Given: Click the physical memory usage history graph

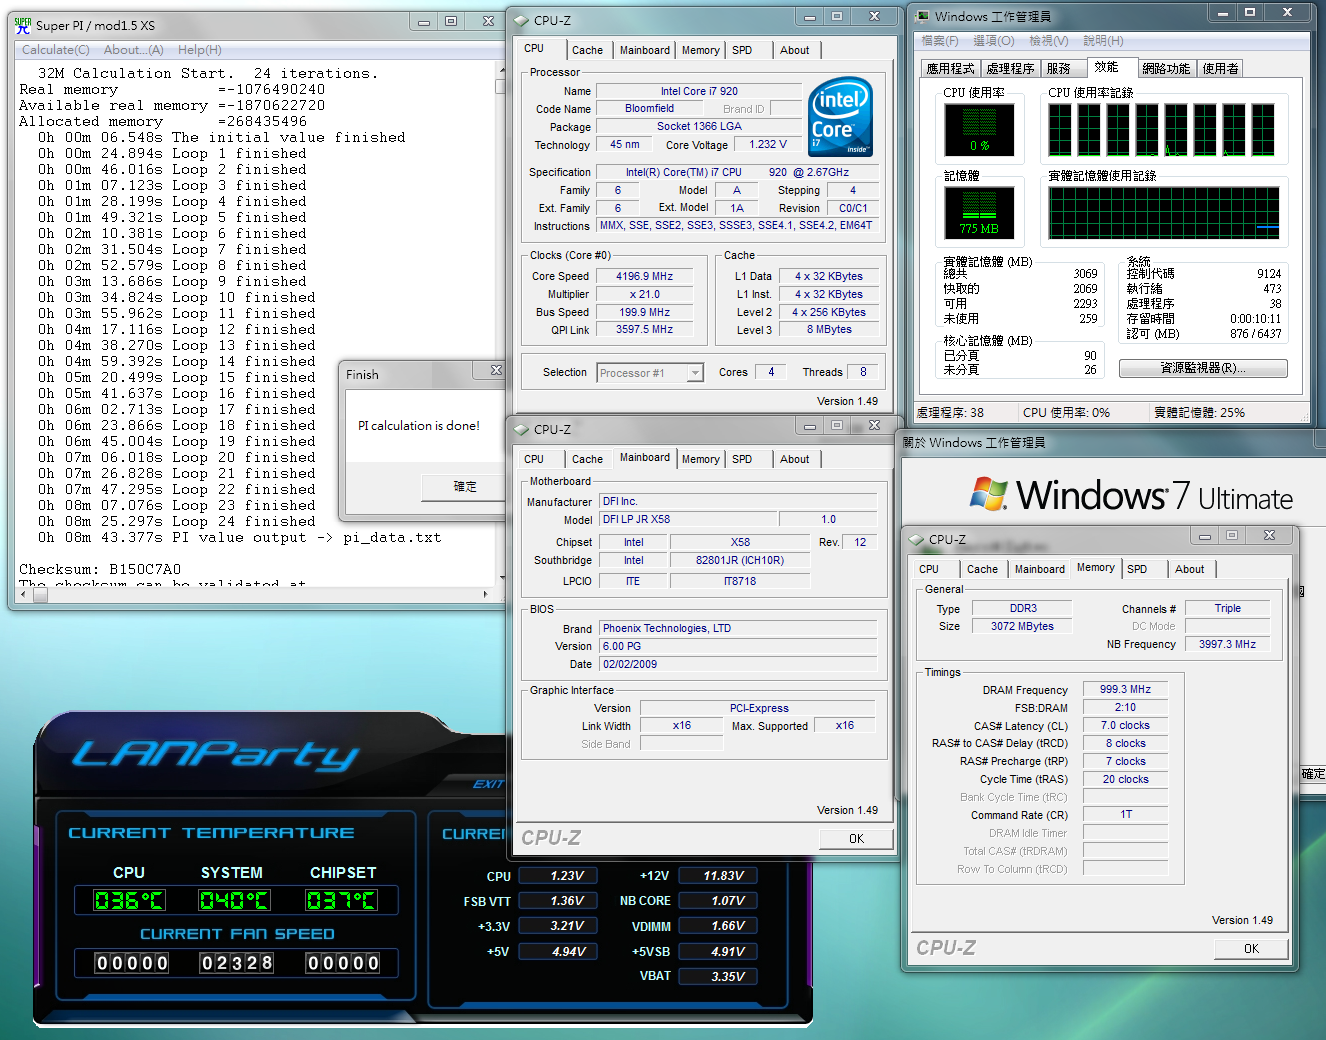Looking at the screenshot, I should tap(1164, 212).
